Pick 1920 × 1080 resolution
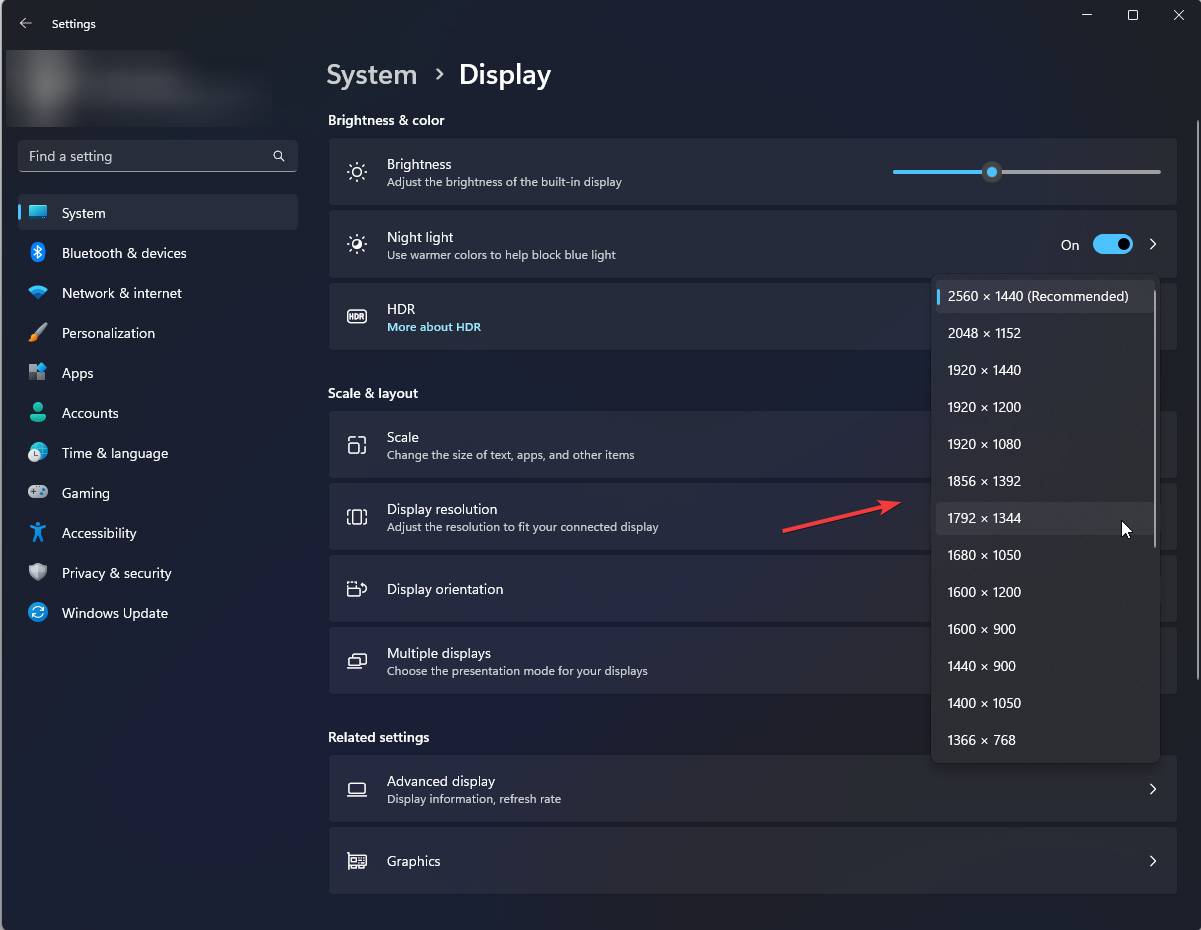The width and height of the screenshot is (1201, 930). [x=1044, y=444]
